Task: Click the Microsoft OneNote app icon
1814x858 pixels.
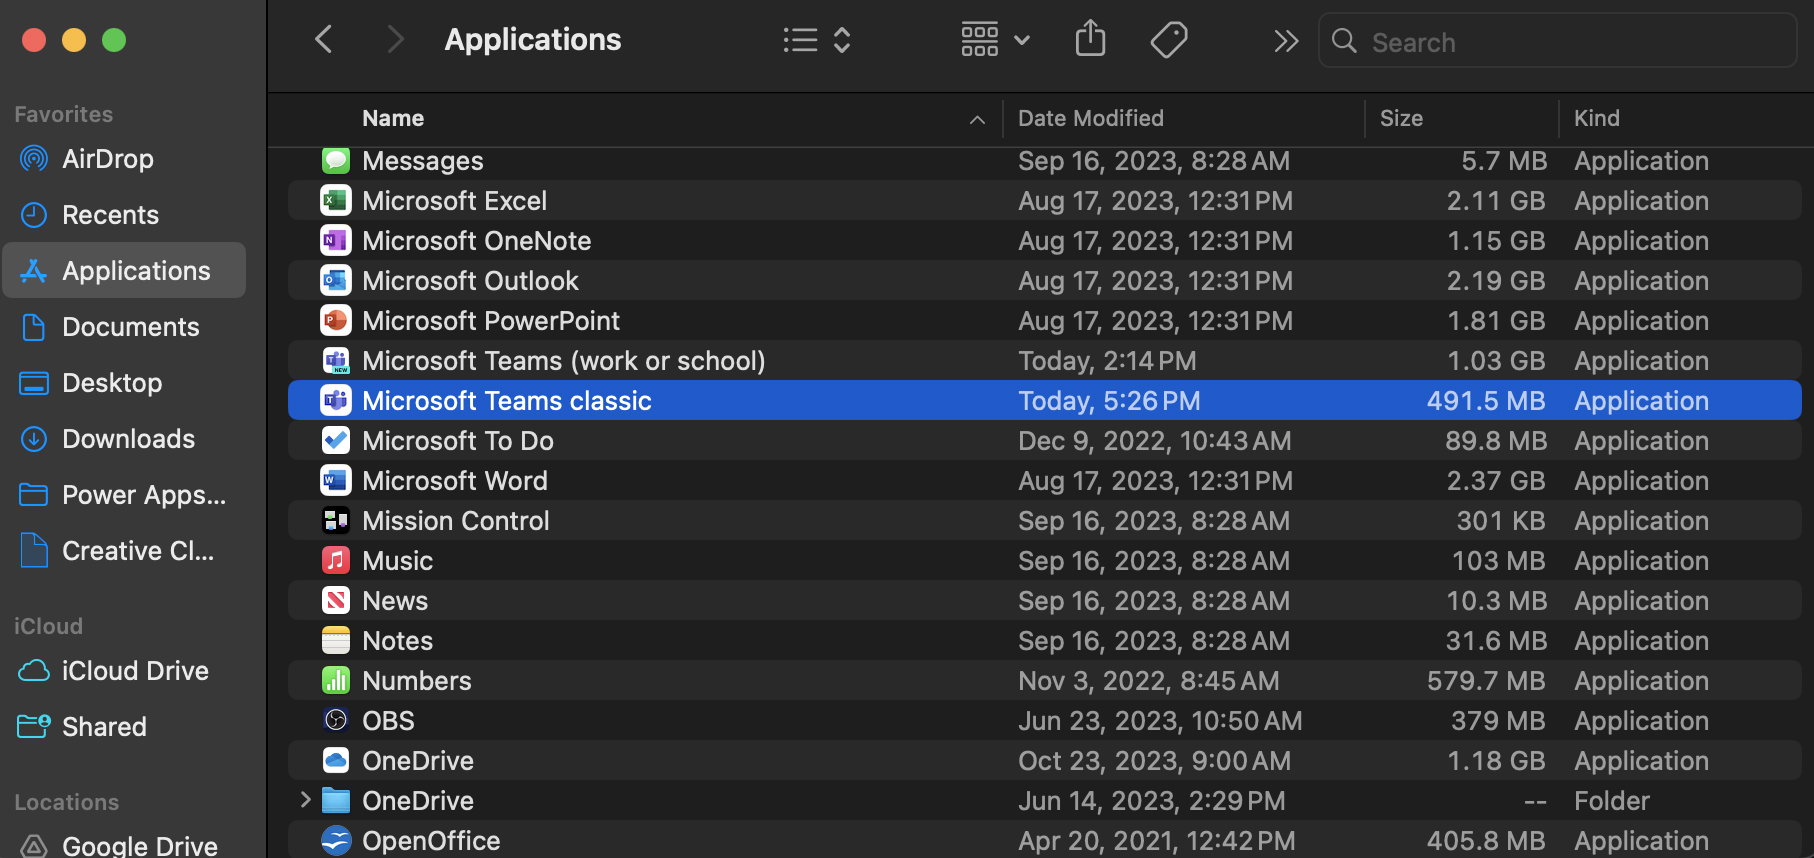Action: click(336, 241)
